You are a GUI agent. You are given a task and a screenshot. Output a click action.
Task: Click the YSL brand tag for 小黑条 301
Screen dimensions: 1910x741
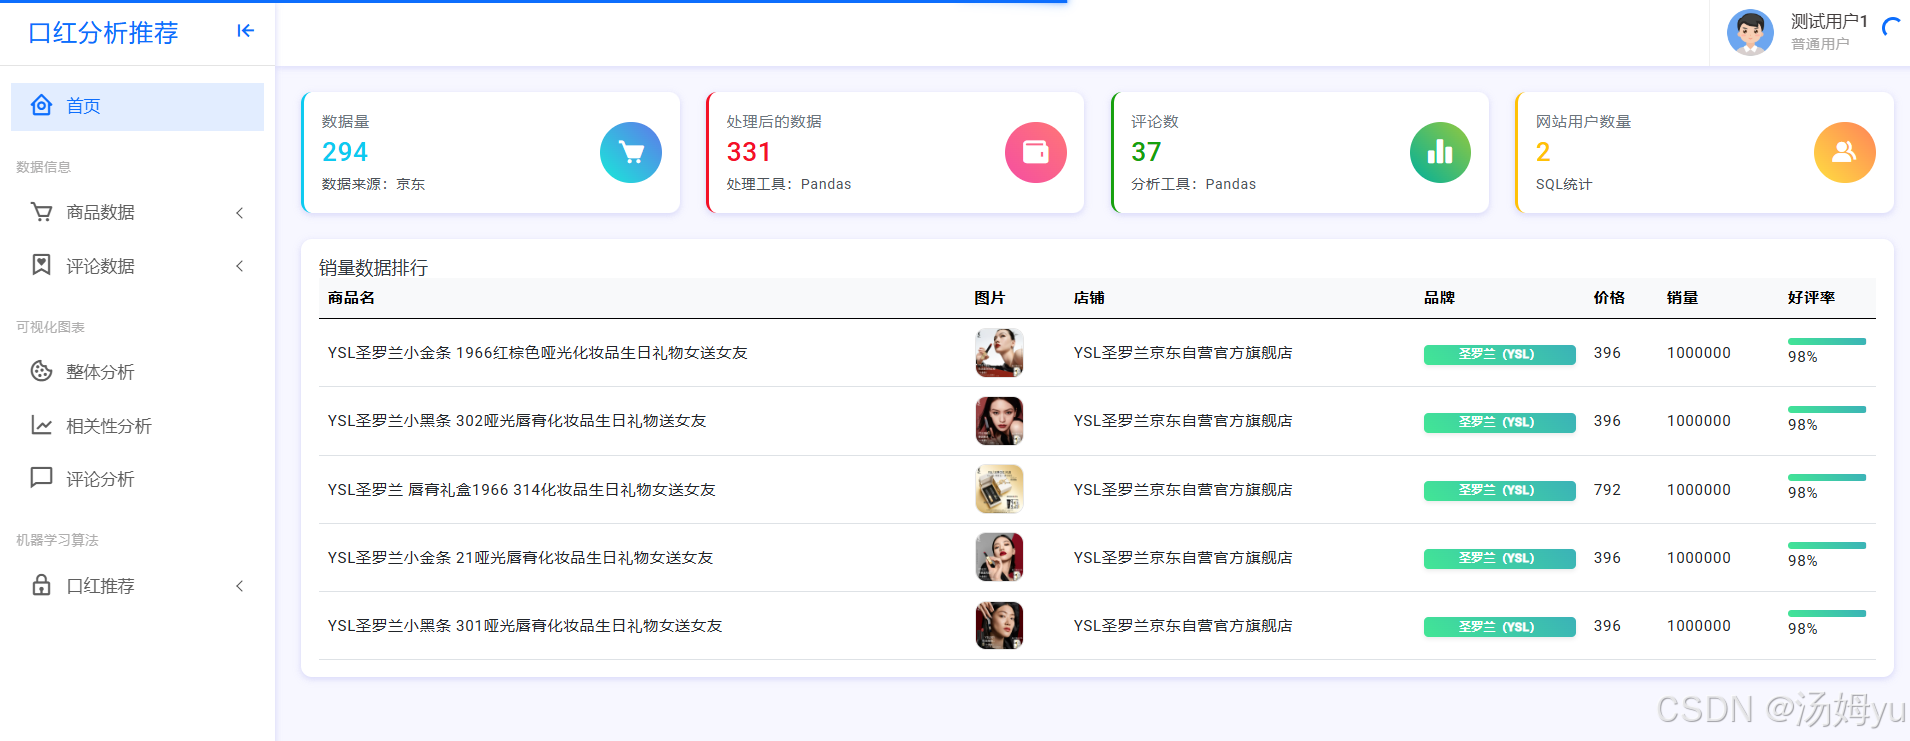[1499, 627]
